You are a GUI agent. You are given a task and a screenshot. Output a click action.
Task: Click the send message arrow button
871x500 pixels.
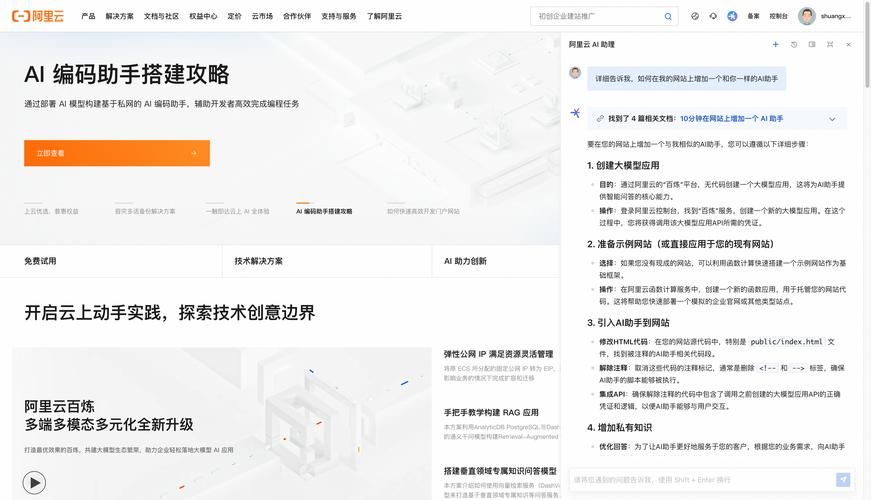coord(843,479)
